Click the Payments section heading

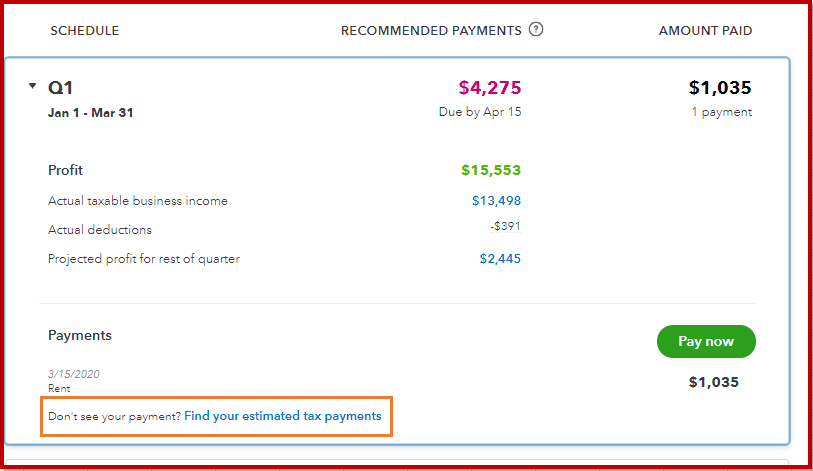(x=80, y=336)
